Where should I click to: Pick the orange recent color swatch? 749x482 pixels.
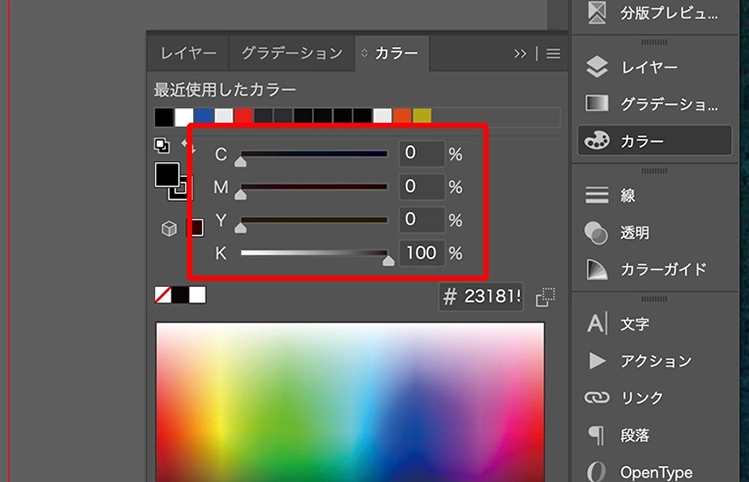[x=402, y=116]
